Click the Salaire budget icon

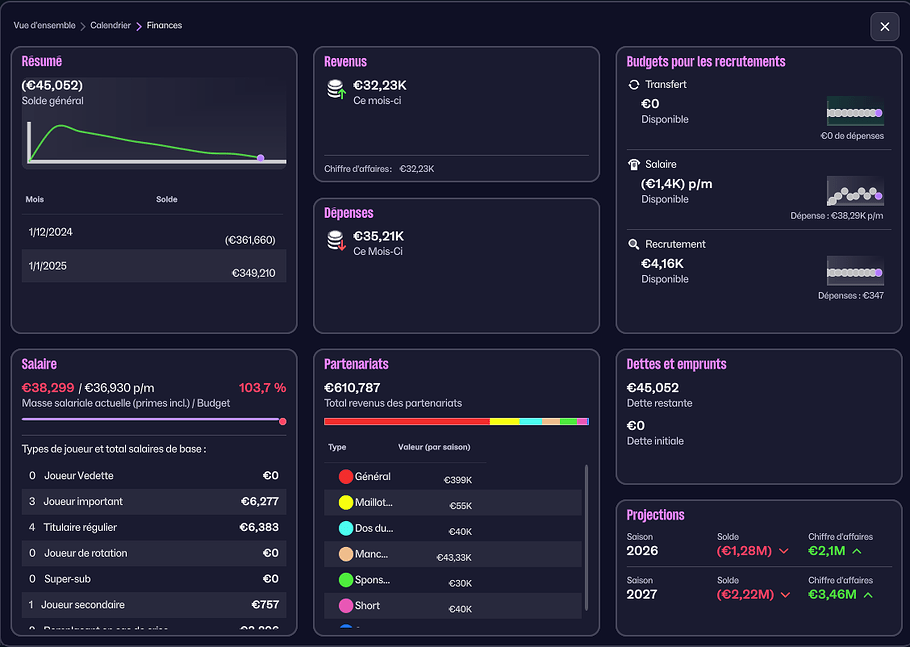click(634, 165)
